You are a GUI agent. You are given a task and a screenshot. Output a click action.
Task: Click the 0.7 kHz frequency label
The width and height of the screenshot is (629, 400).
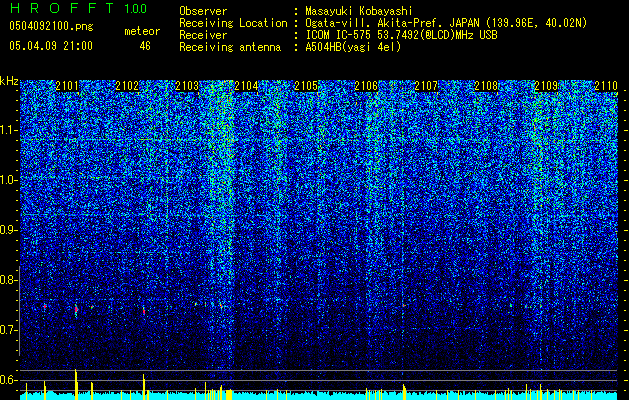[x=8, y=330]
